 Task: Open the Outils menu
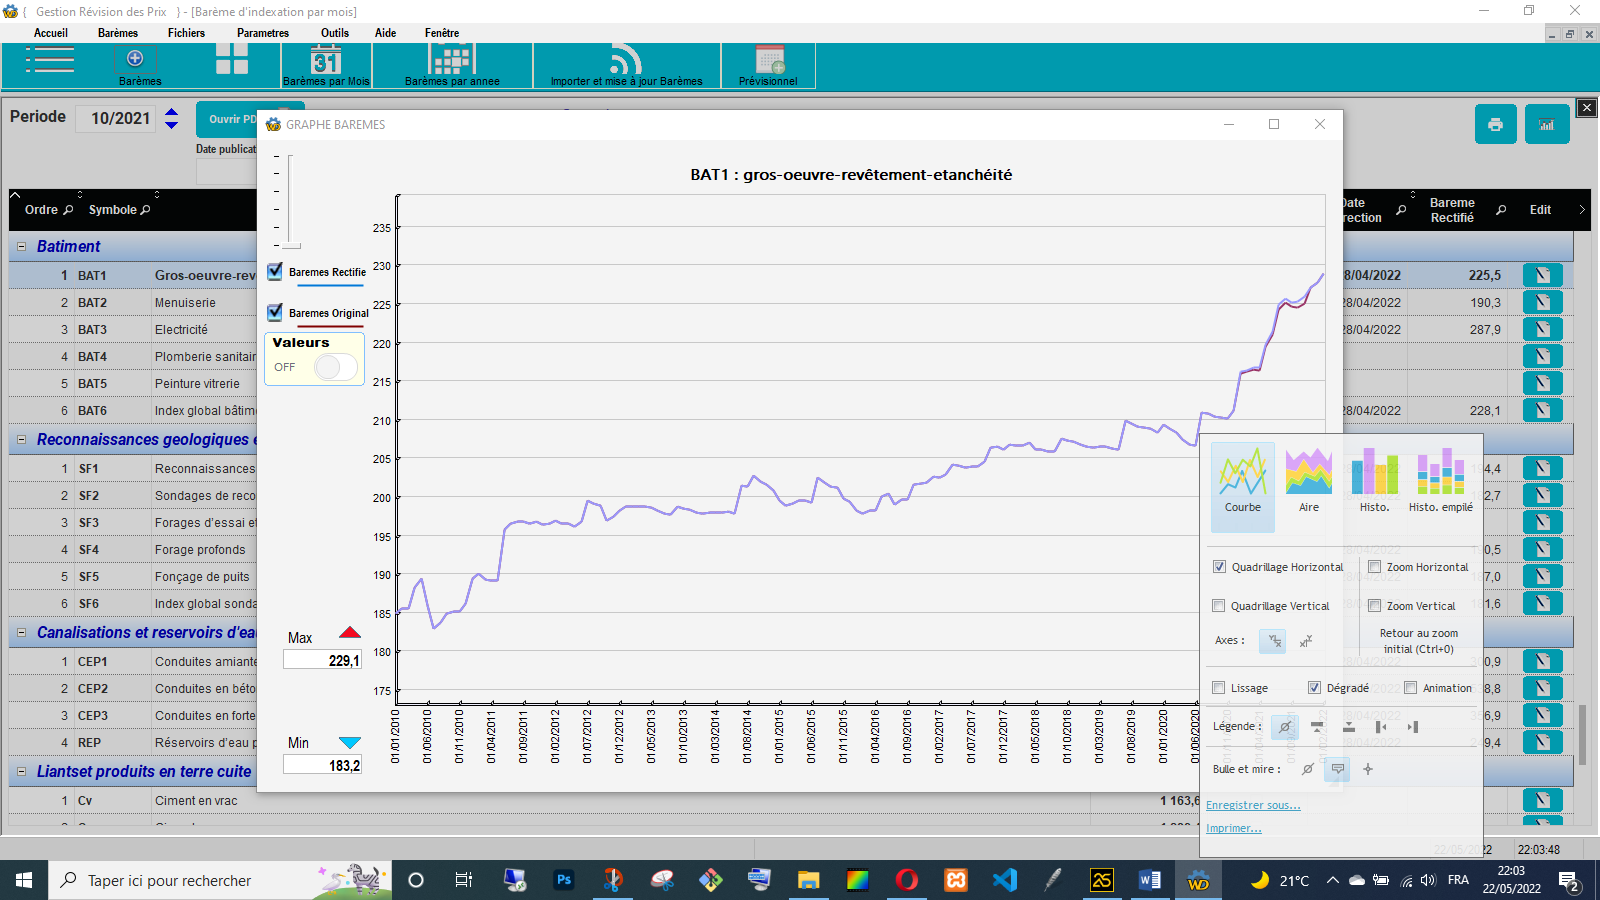[335, 33]
